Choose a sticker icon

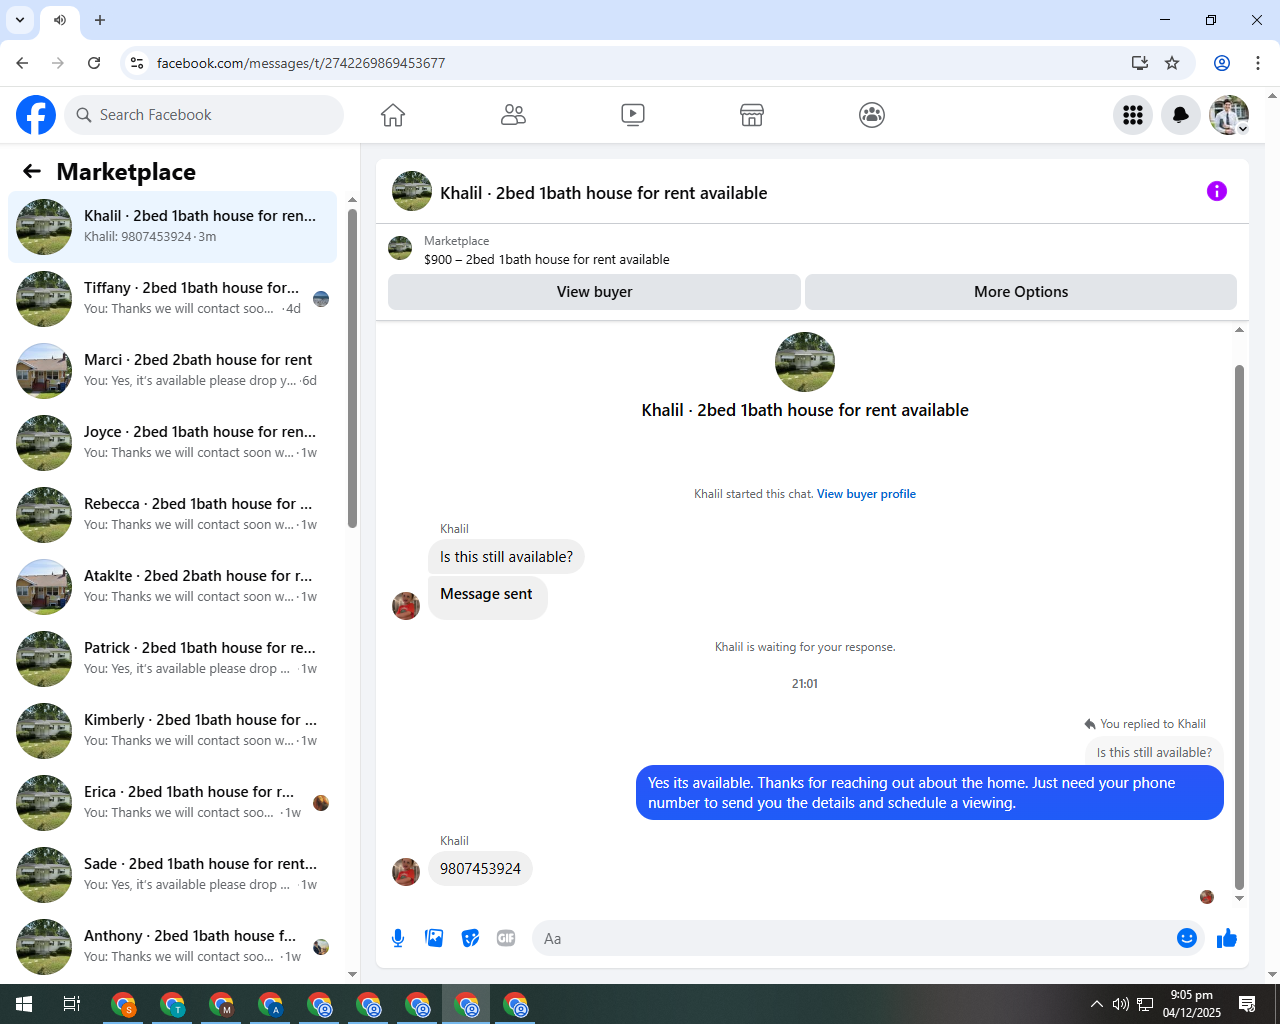pos(470,938)
